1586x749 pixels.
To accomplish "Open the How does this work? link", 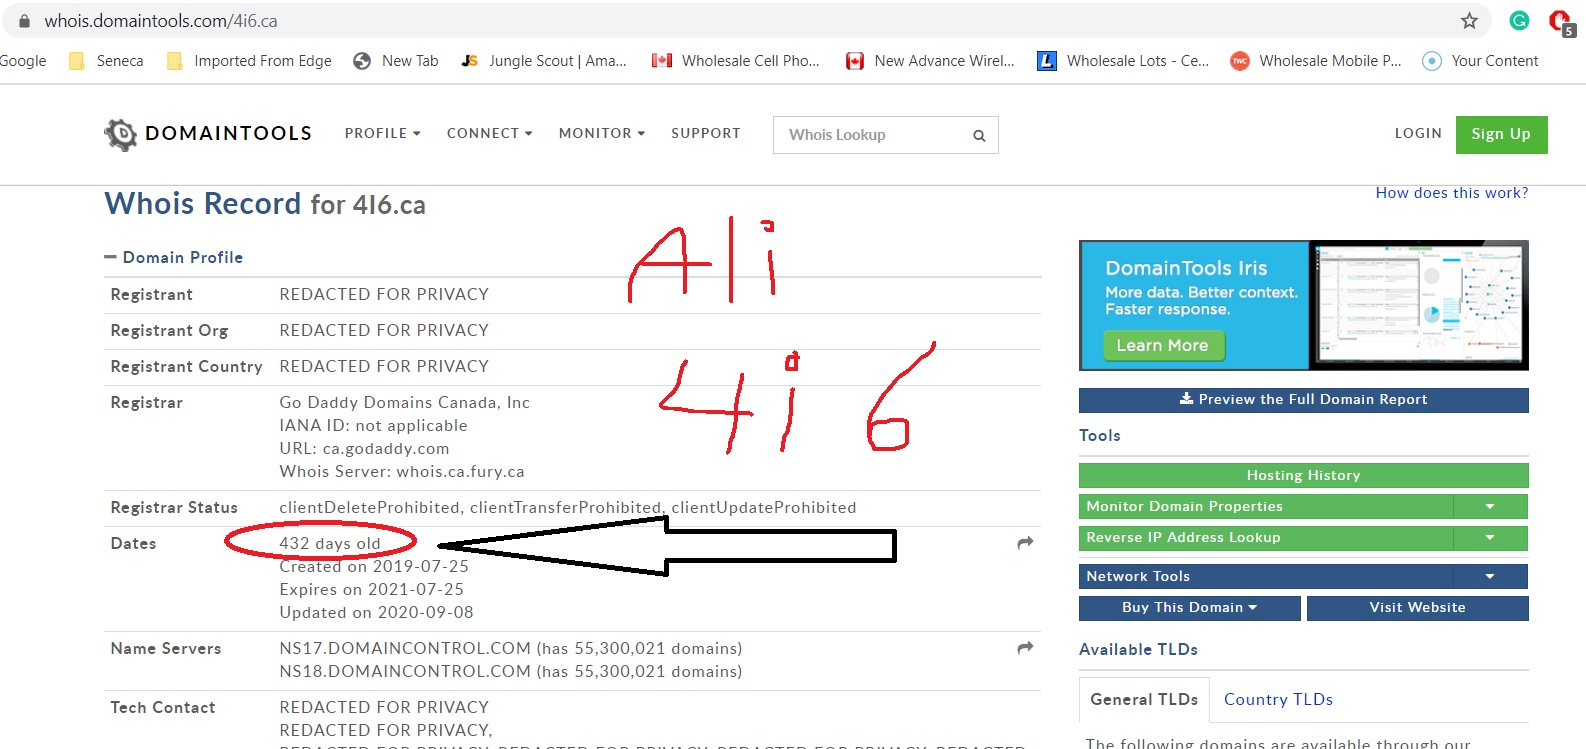I will pyautogui.click(x=1452, y=193).
